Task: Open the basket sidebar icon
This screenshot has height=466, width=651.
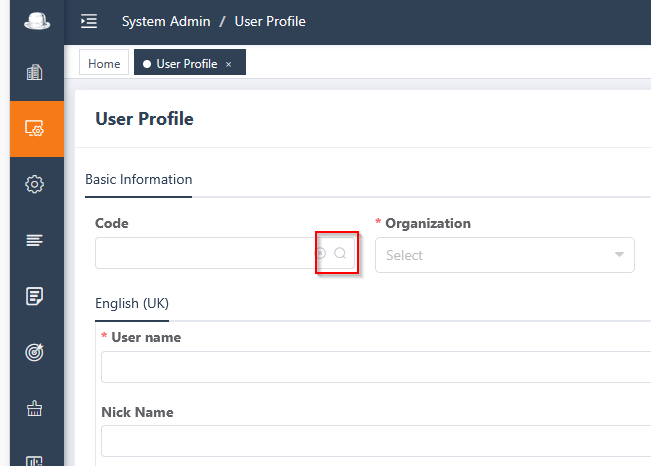Action: [x=35, y=408]
